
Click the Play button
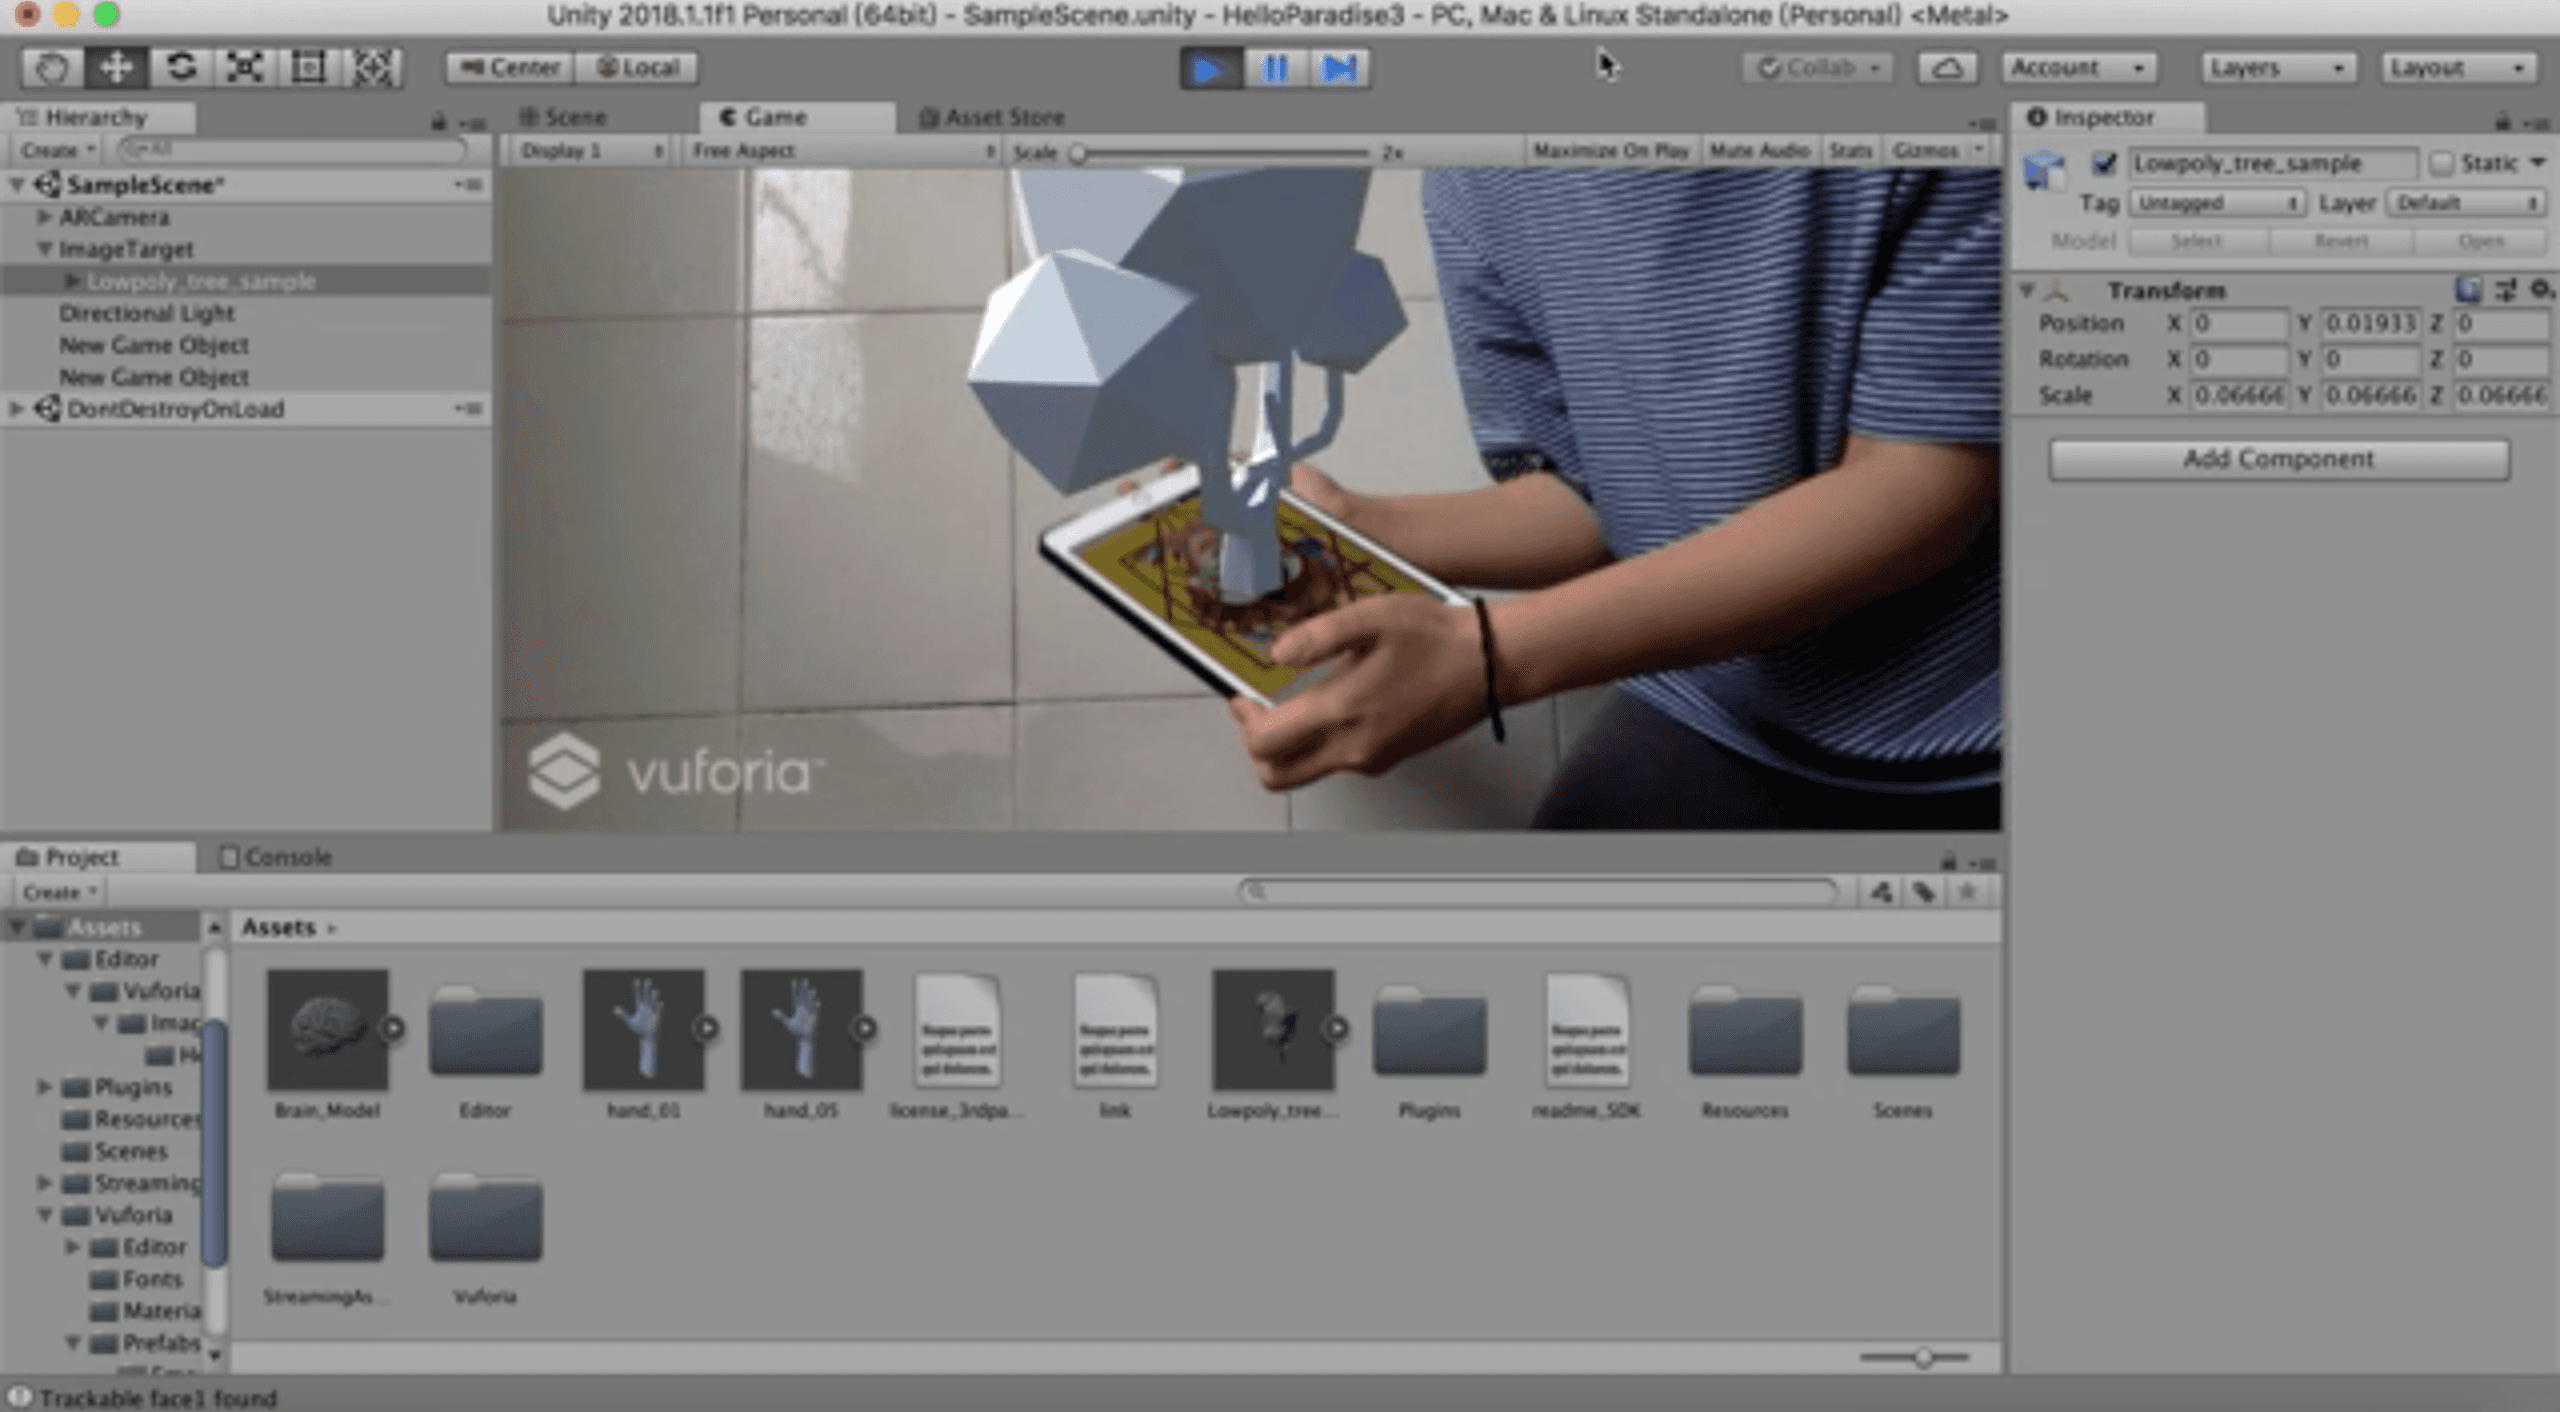tap(1209, 69)
